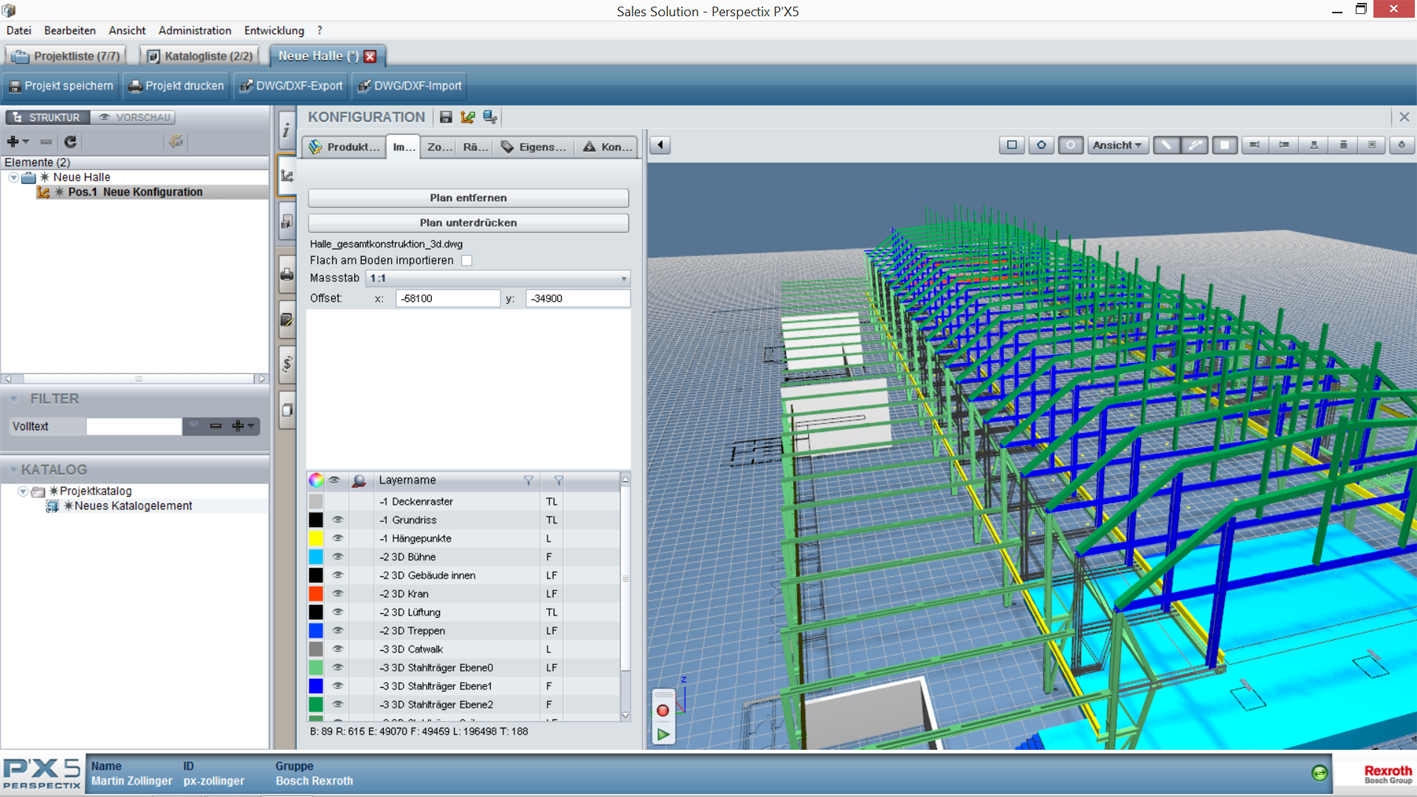Image resolution: width=1417 pixels, height=797 pixels.
Task: Collapse the Neue Halle tree node
Action: coord(13,178)
